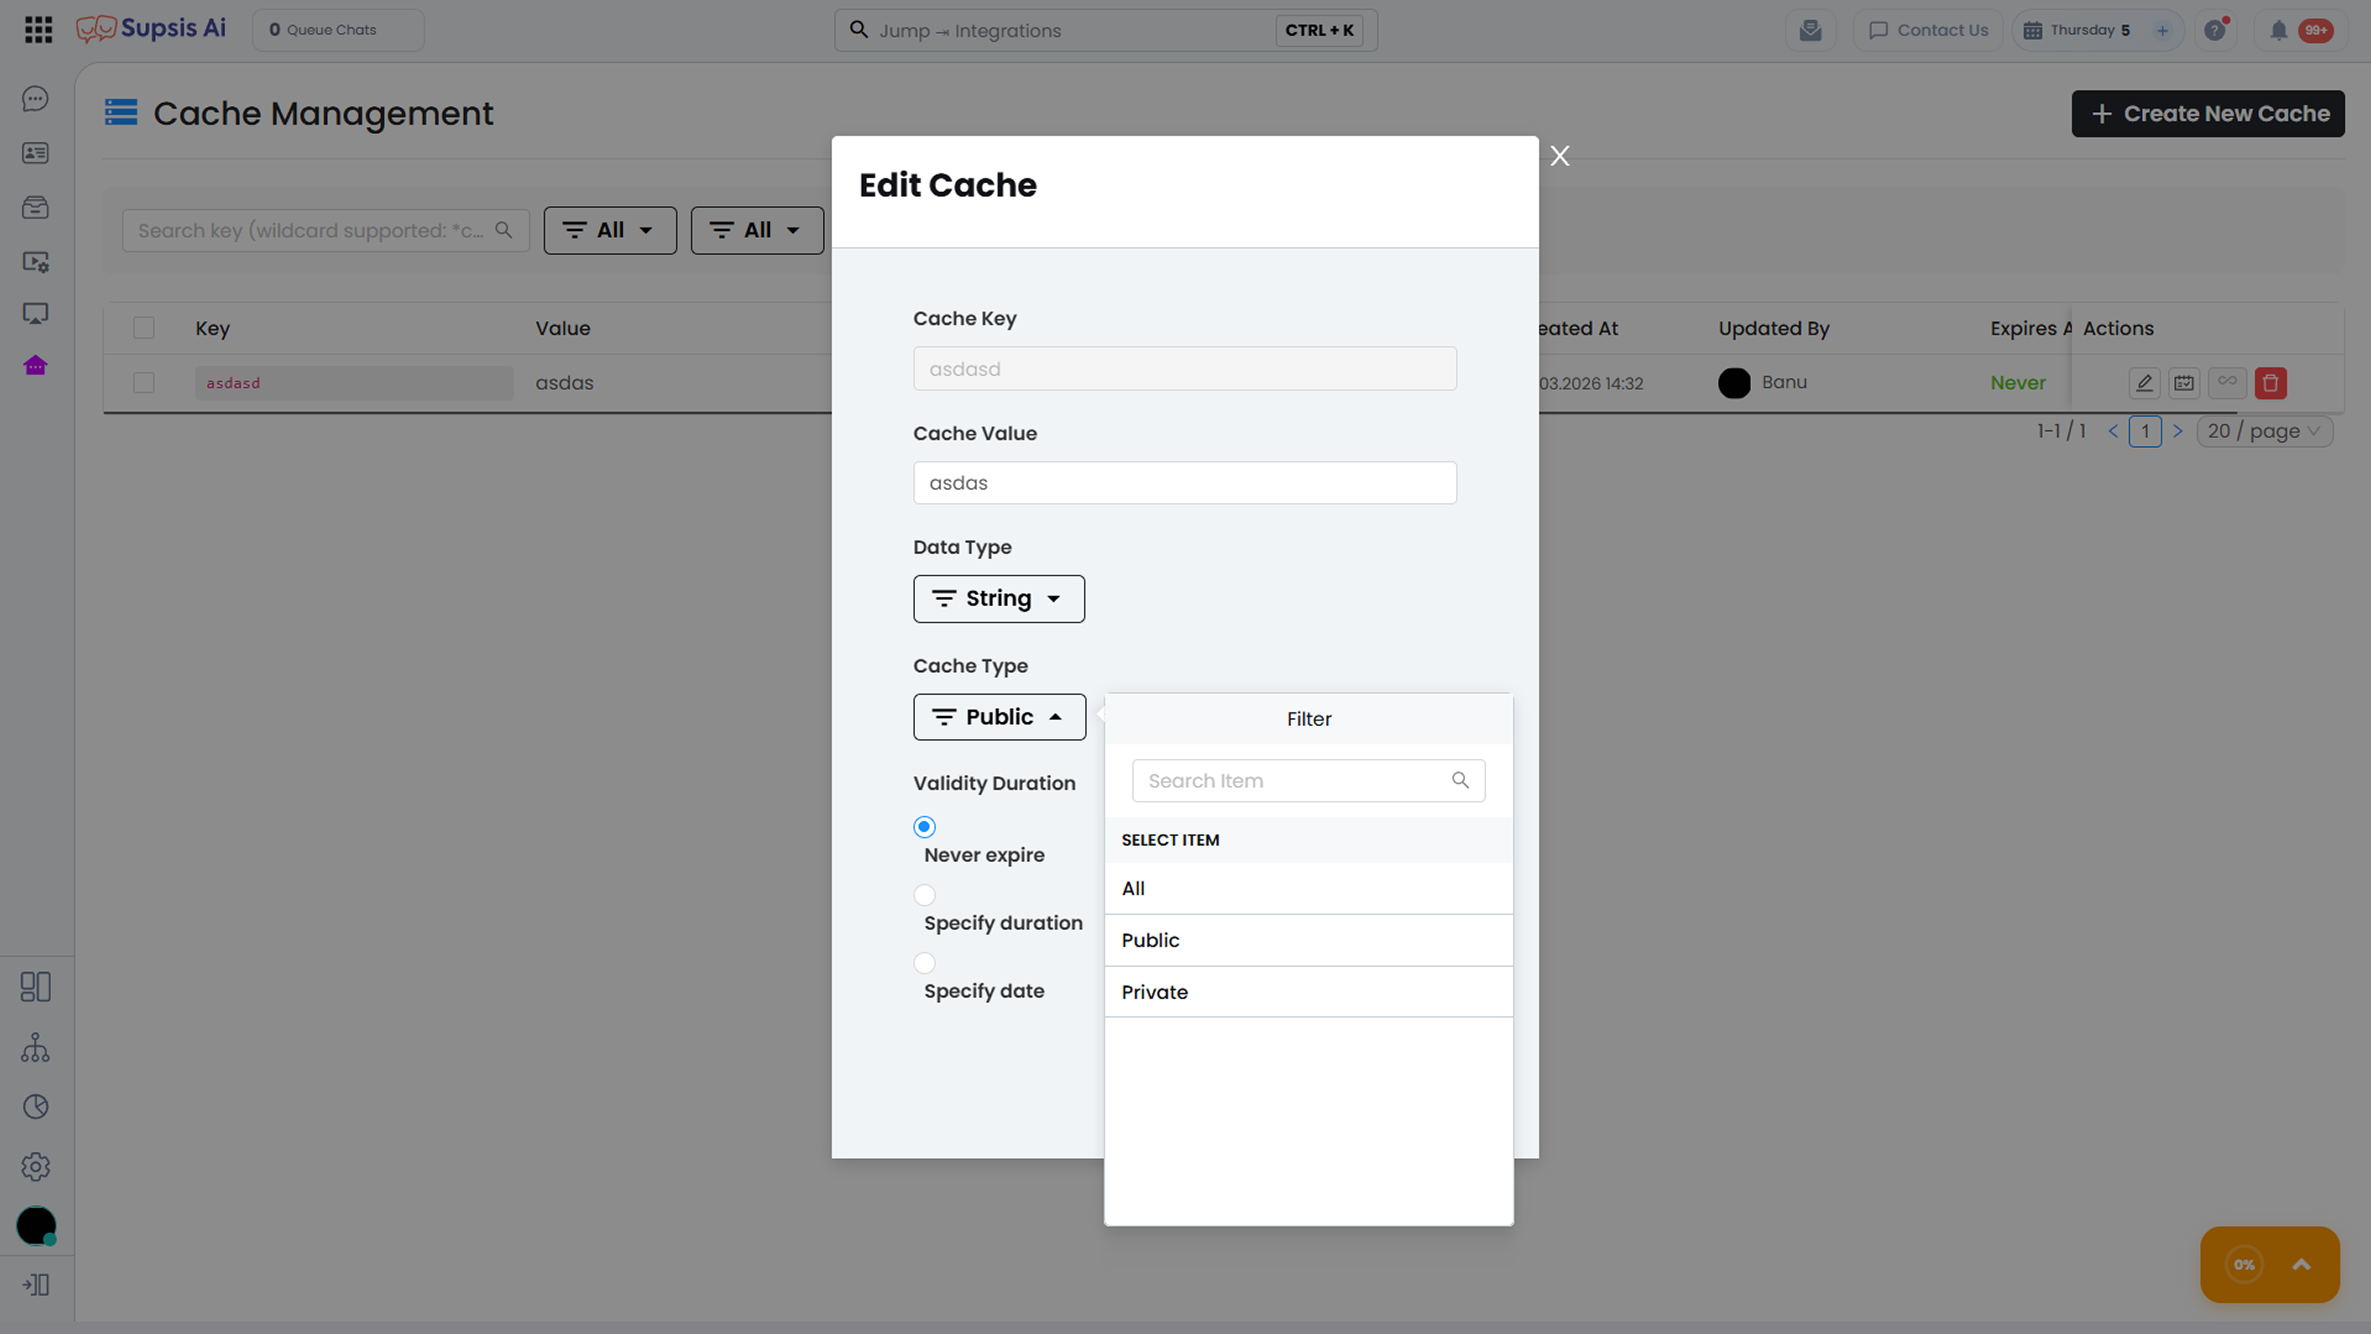The image size is (2371, 1334).
Task: Open the help question mark icon
Action: pyautogui.click(x=2216, y=30)
